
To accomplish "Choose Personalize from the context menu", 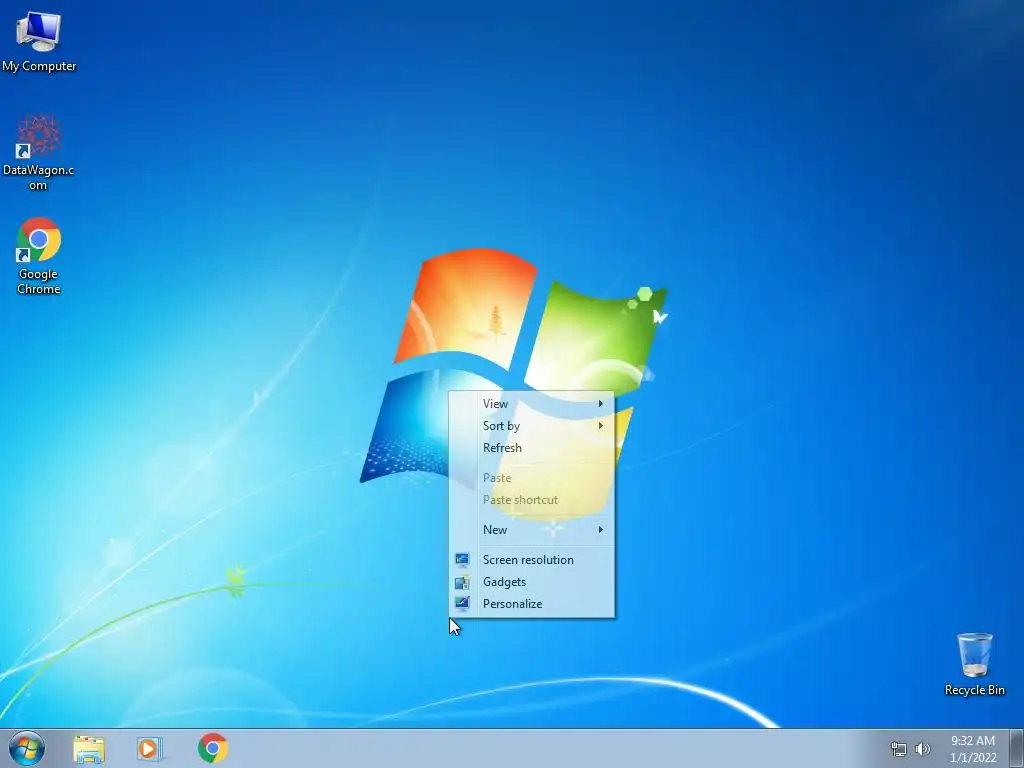I will coord(532,604).
